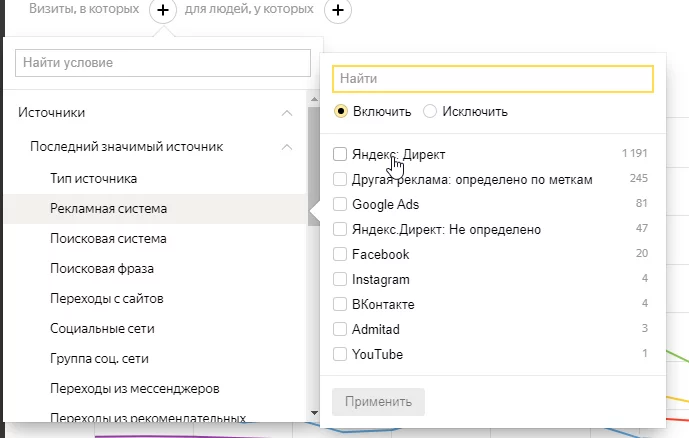This screenshot has height=438, width=689.
Task: Select the 'Исключить' radio option
Action: tap(430, 112)
